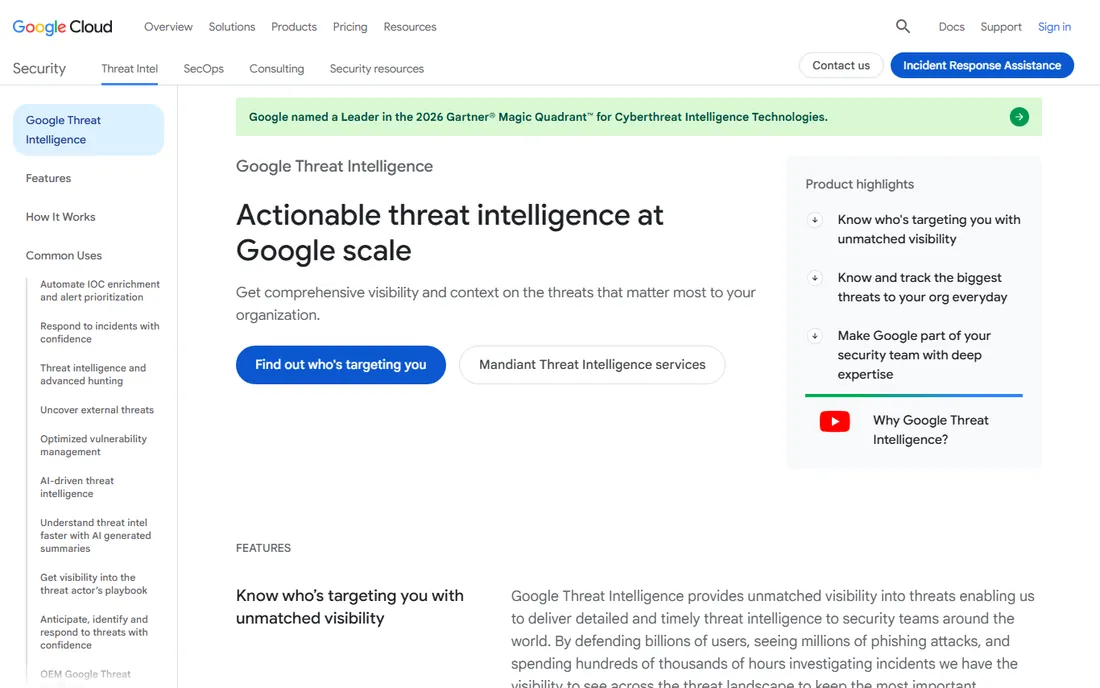Switch to the SecOps tab

click(203, 69)
